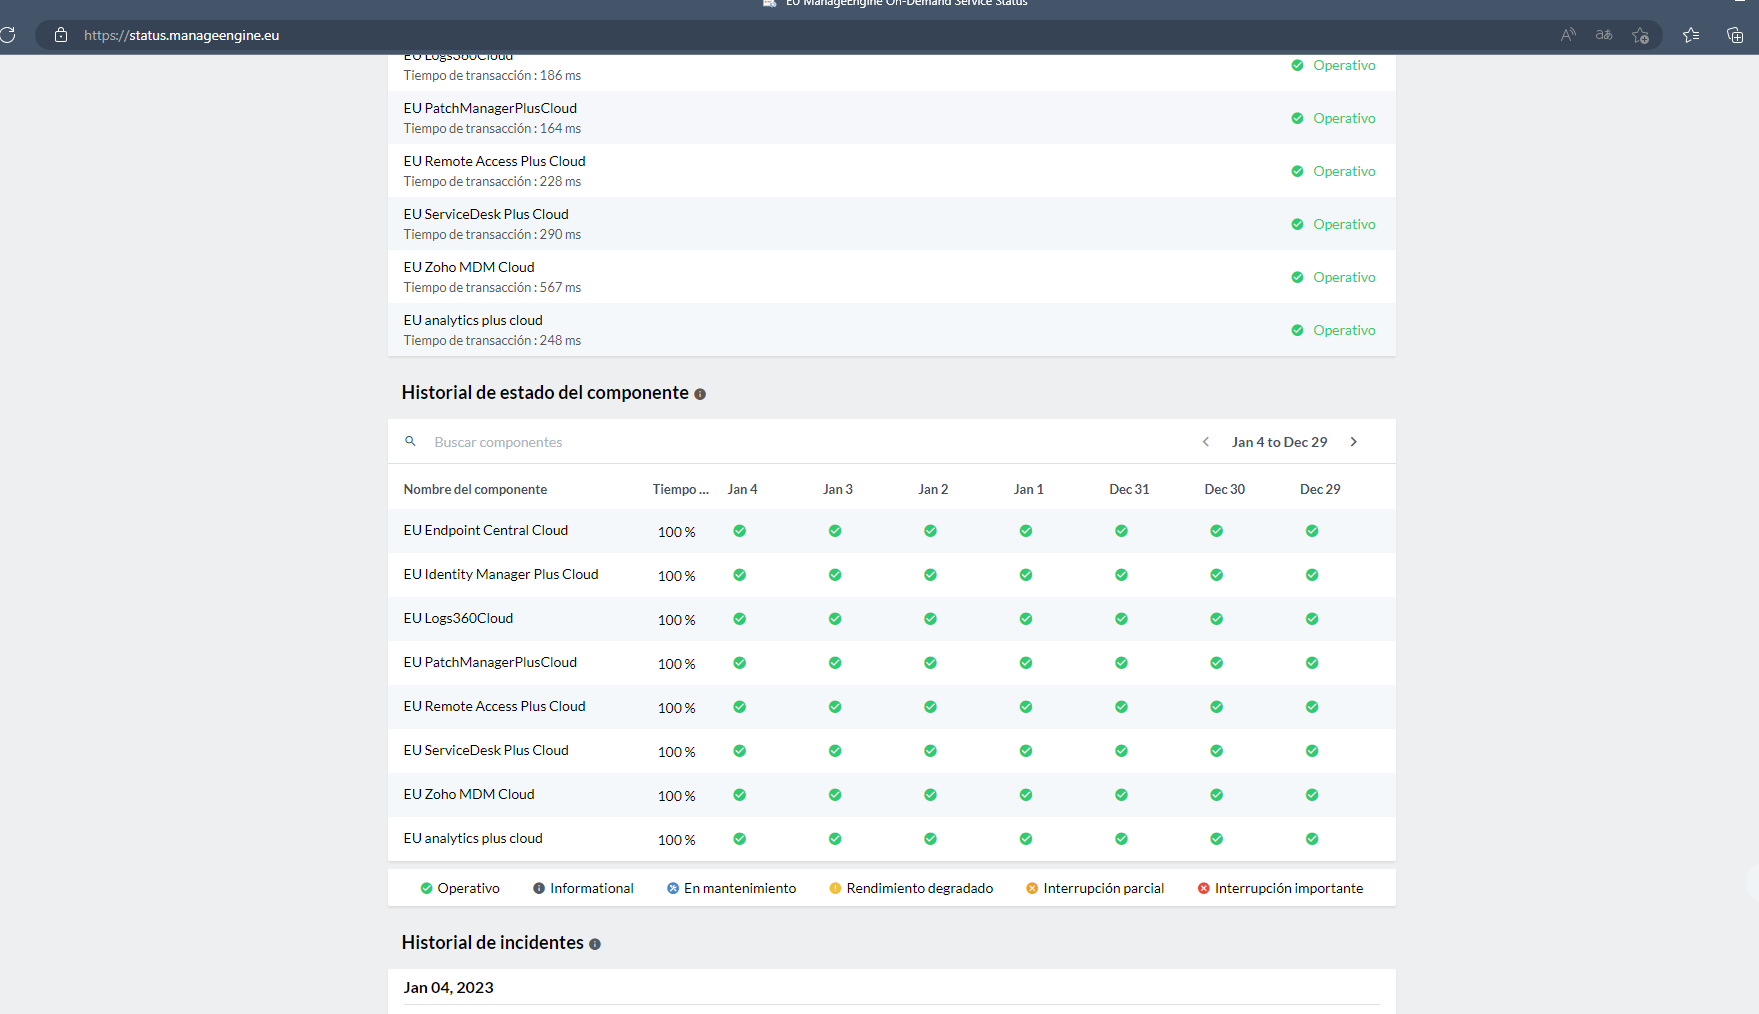
Task: Click the browser refresh icon
Action: coord(8,35)
